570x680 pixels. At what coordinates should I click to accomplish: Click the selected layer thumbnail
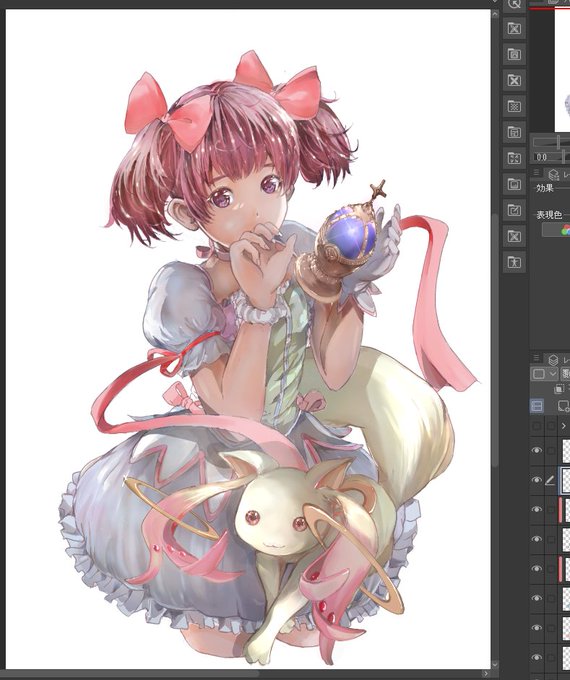(x=566, y=480)
